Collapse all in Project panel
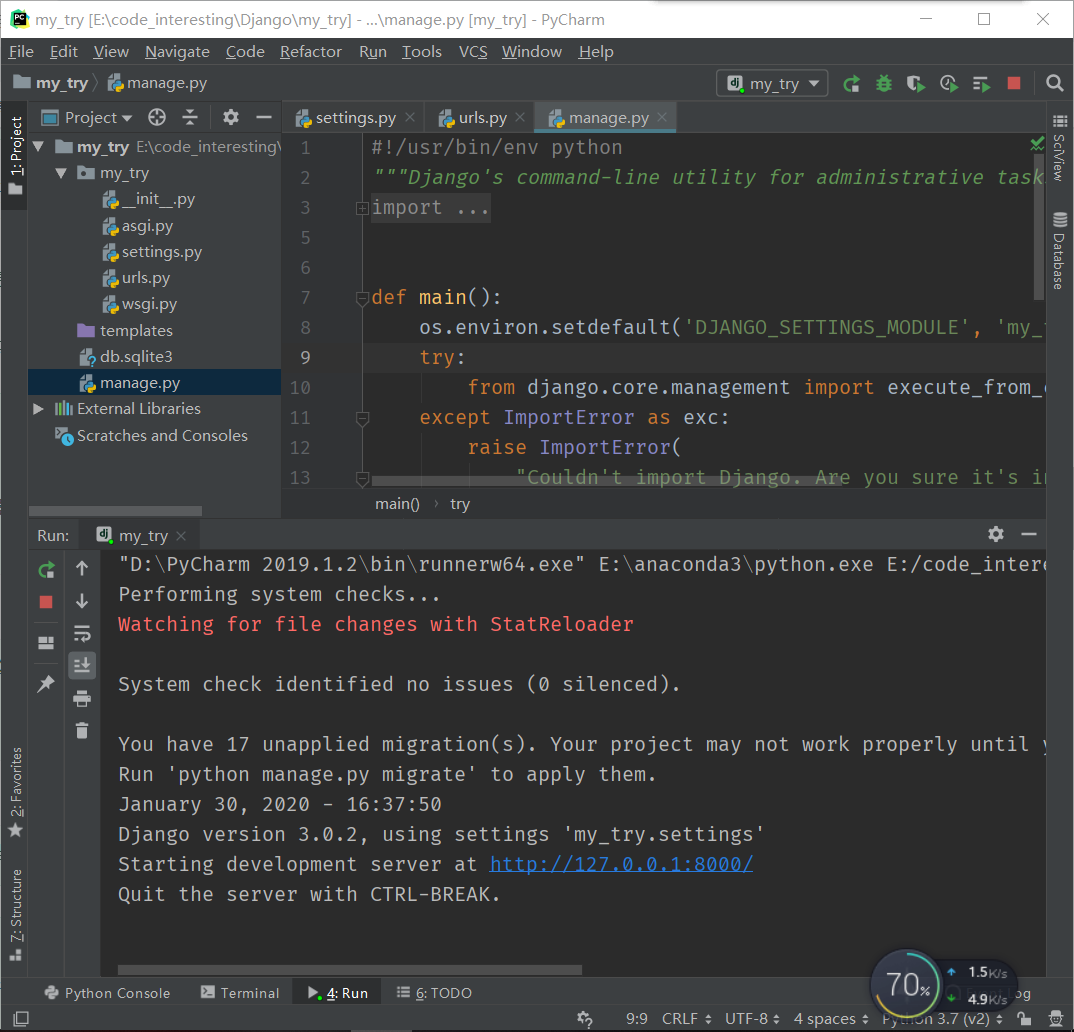The image size is (1074, 1032). pyautogui.click(x=190, y=118)
